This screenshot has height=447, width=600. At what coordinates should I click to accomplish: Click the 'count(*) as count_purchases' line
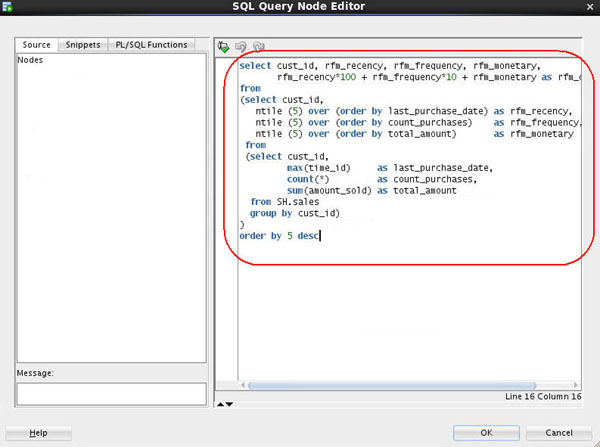tap(382, 179)
